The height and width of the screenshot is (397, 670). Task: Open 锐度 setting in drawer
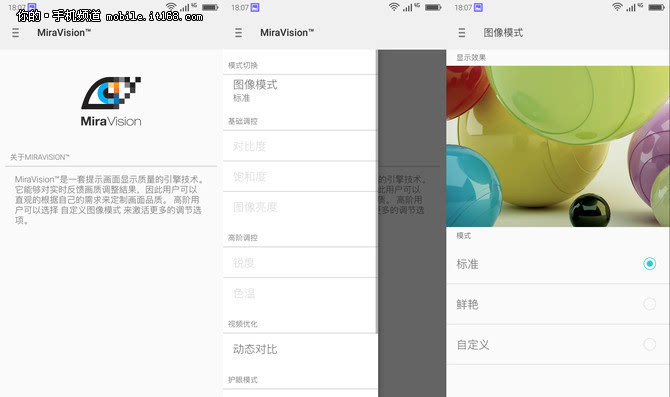(300, 263)
